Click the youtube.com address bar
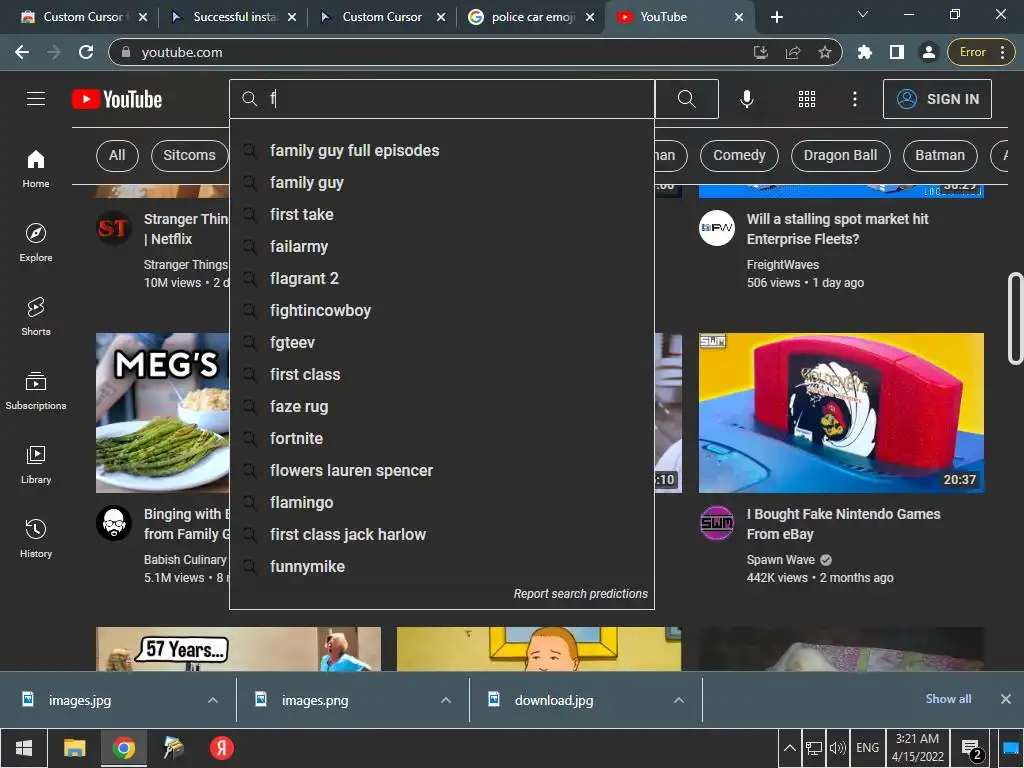The height and width of the screenshot is (768, 1024). coord(431,52)
